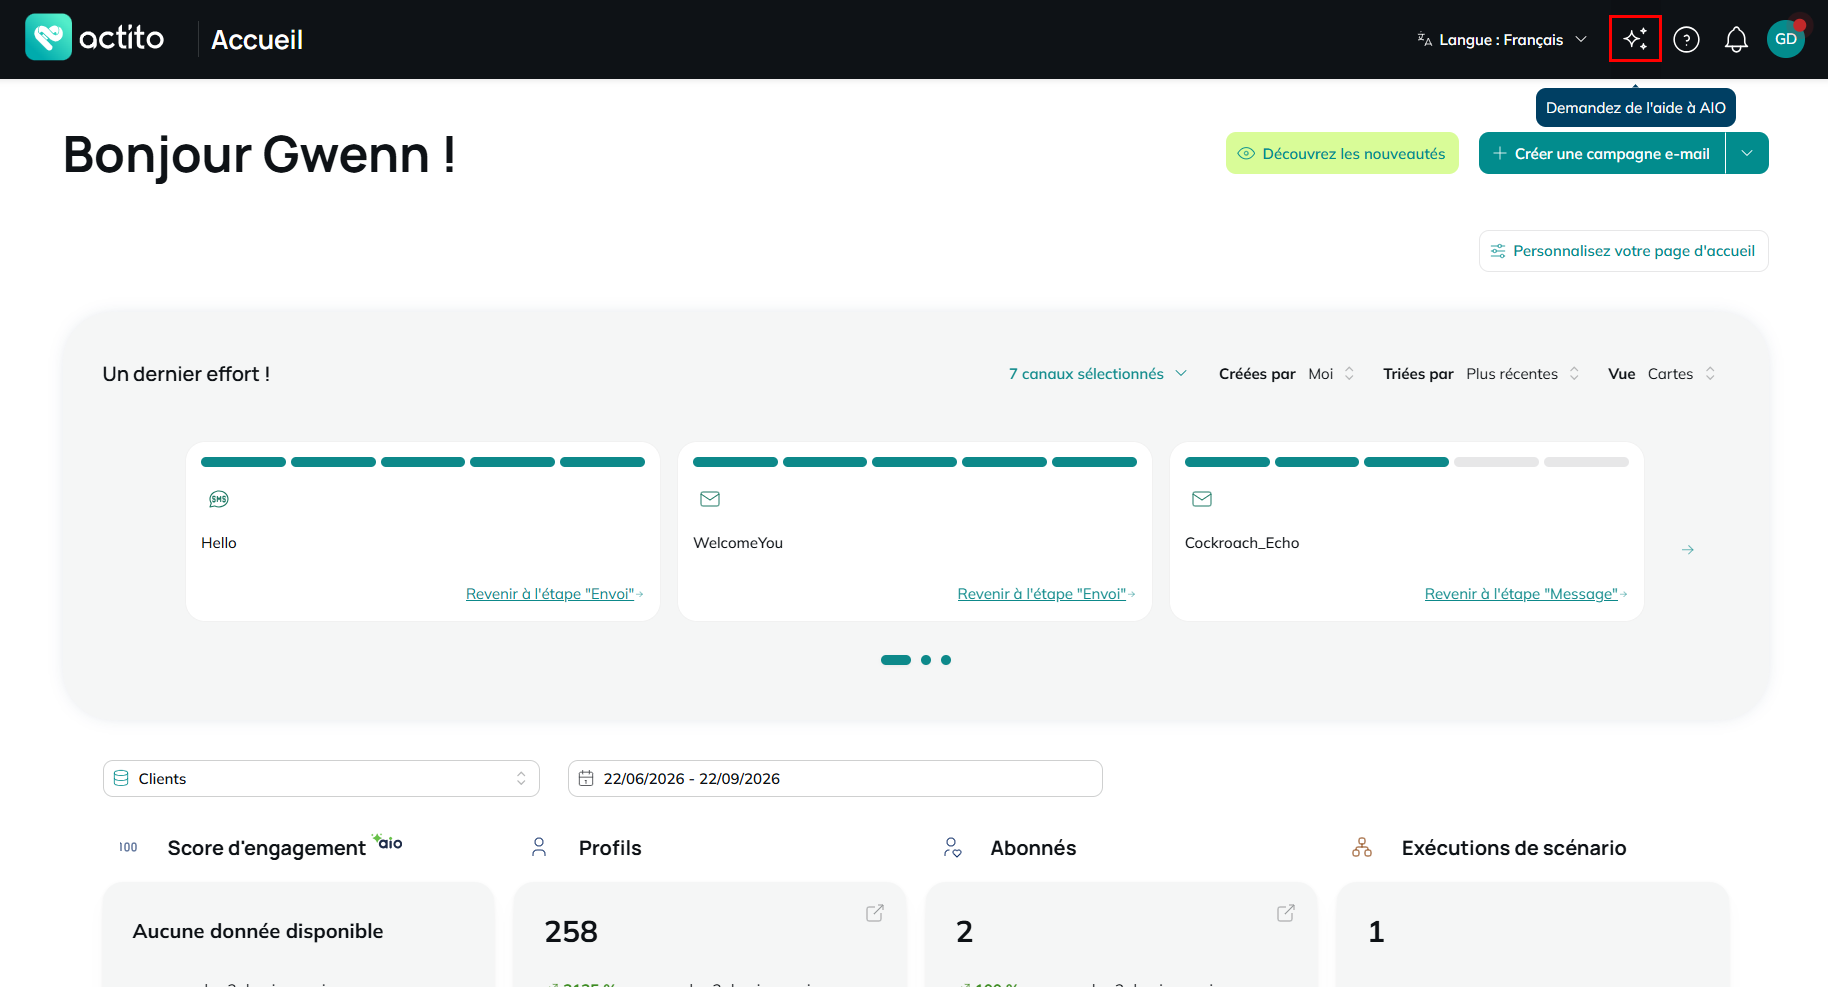This screenshot has width=1828, height=987.
Task: Expand the Langue : Français dropdown
Action: (1502, 40)
